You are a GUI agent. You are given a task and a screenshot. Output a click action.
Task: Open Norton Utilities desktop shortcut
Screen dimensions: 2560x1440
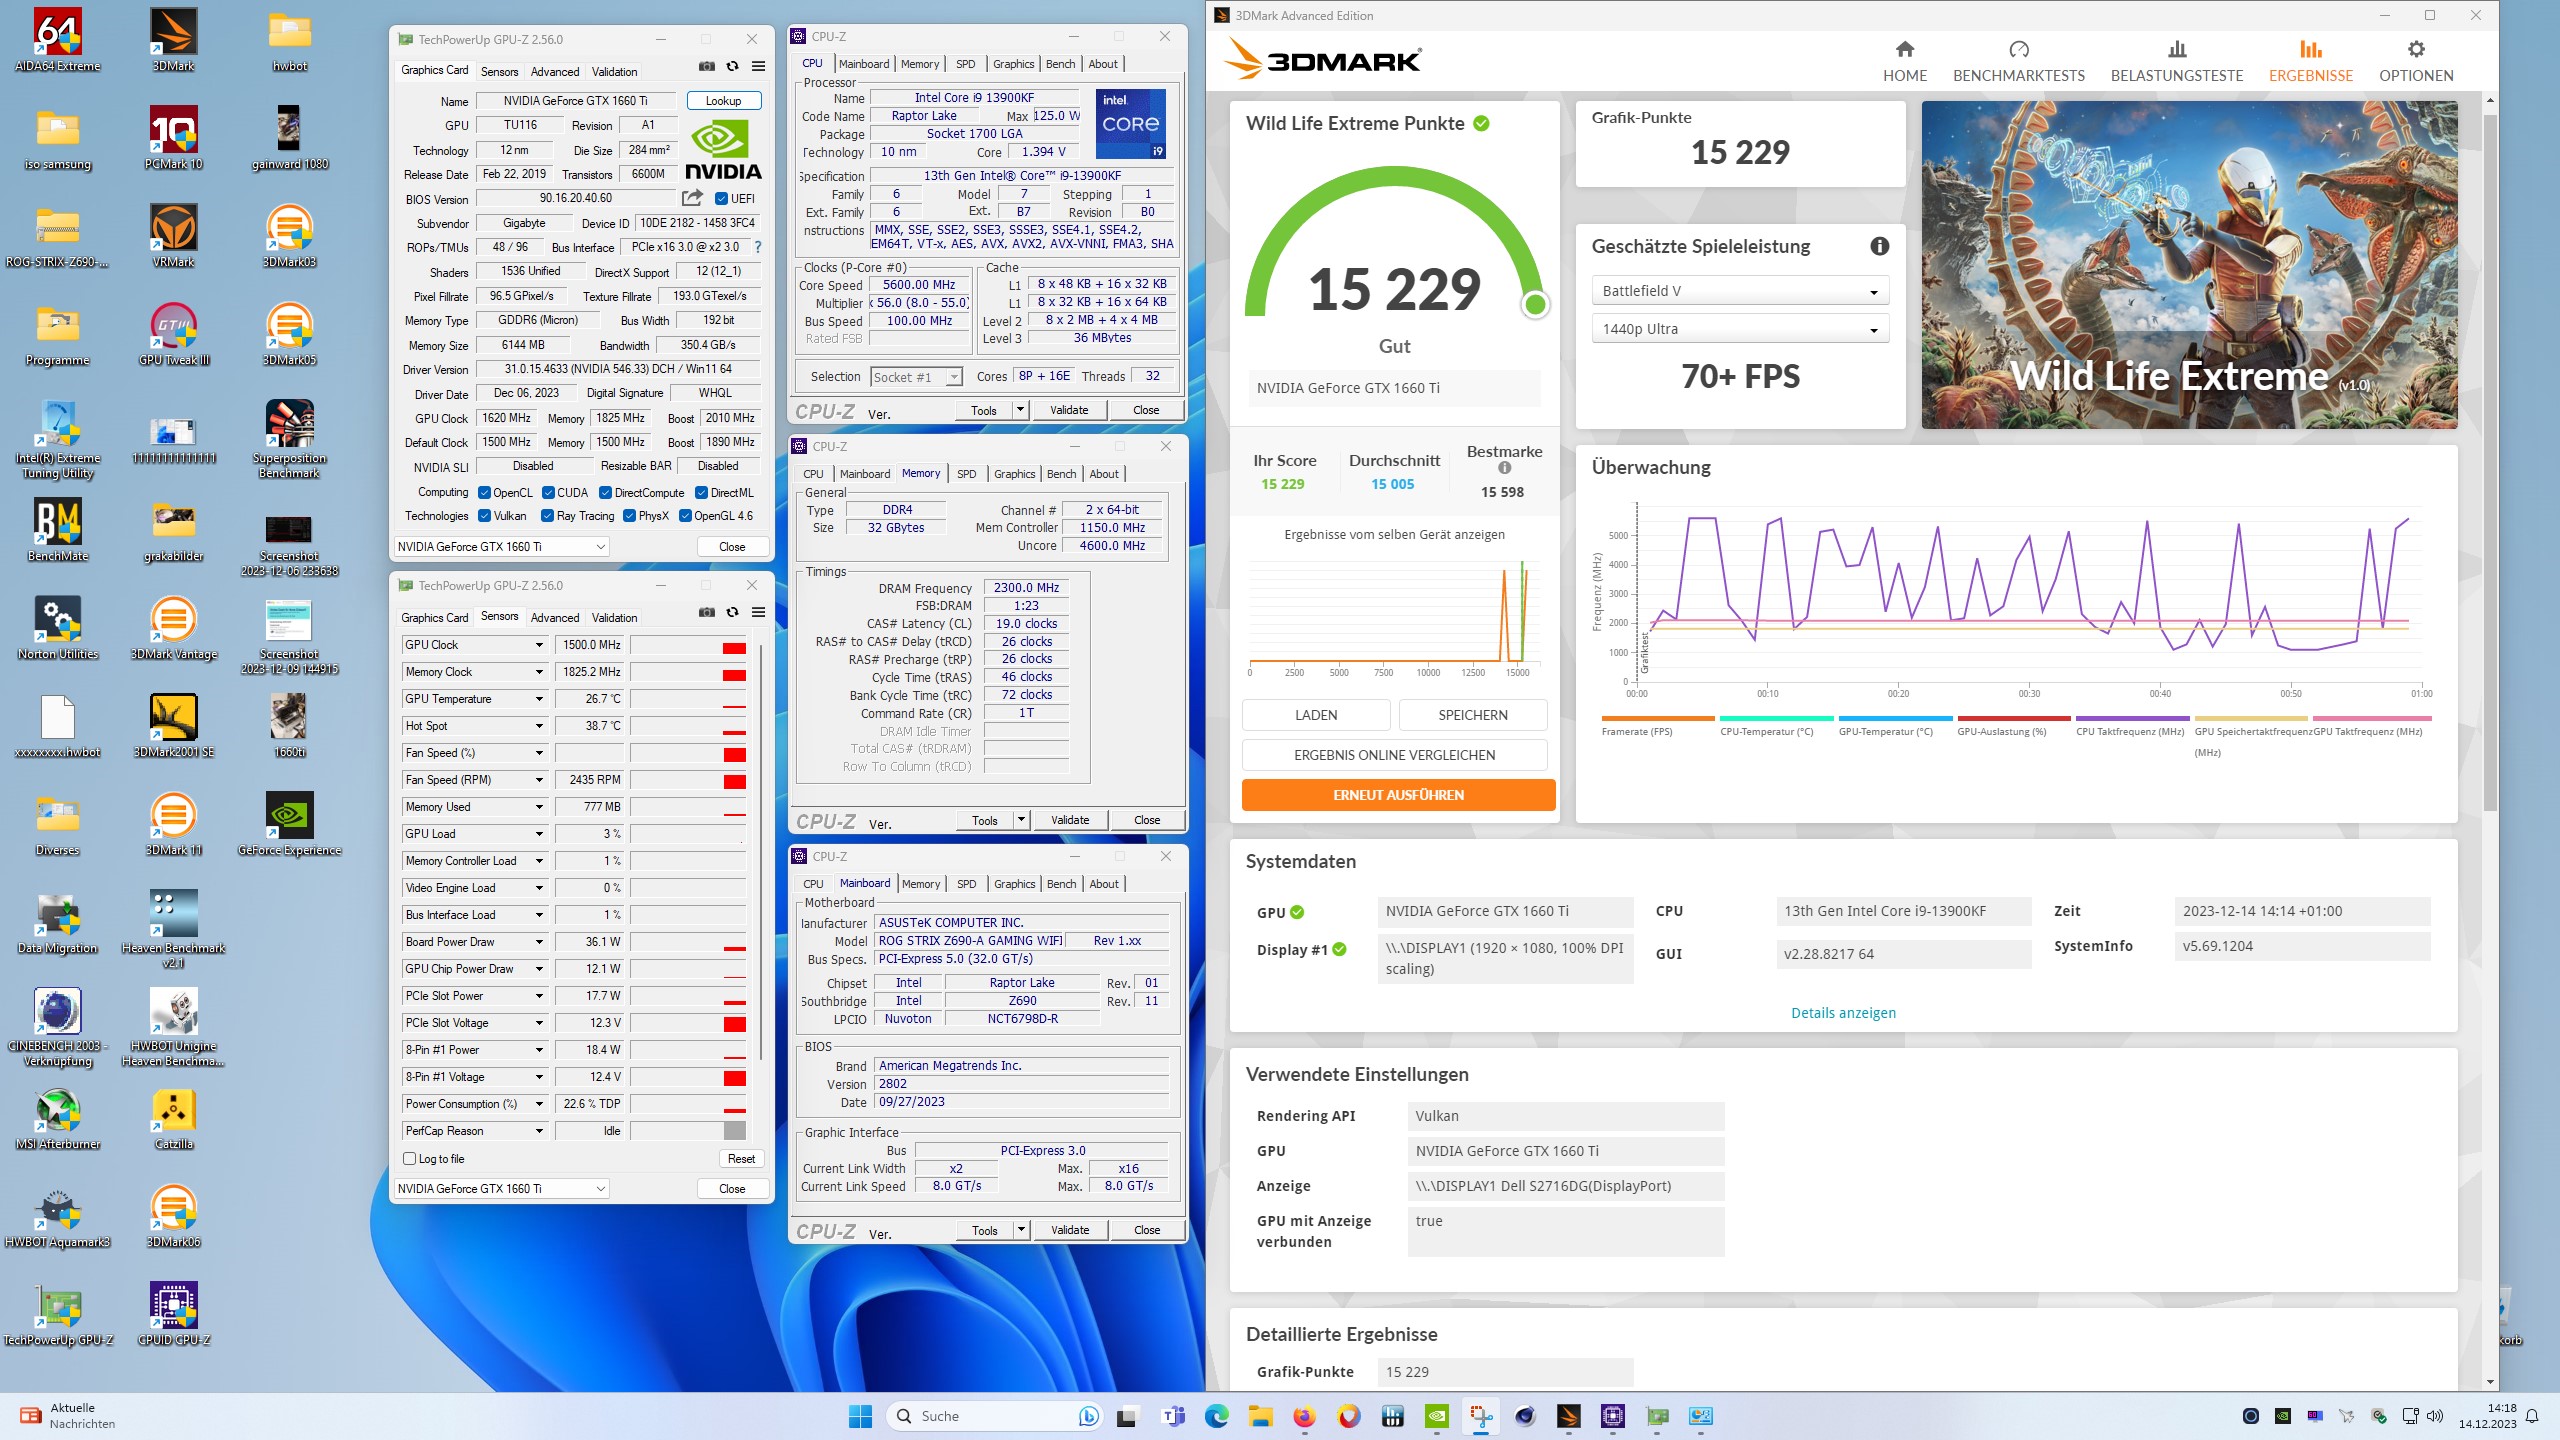pos(57,628)
